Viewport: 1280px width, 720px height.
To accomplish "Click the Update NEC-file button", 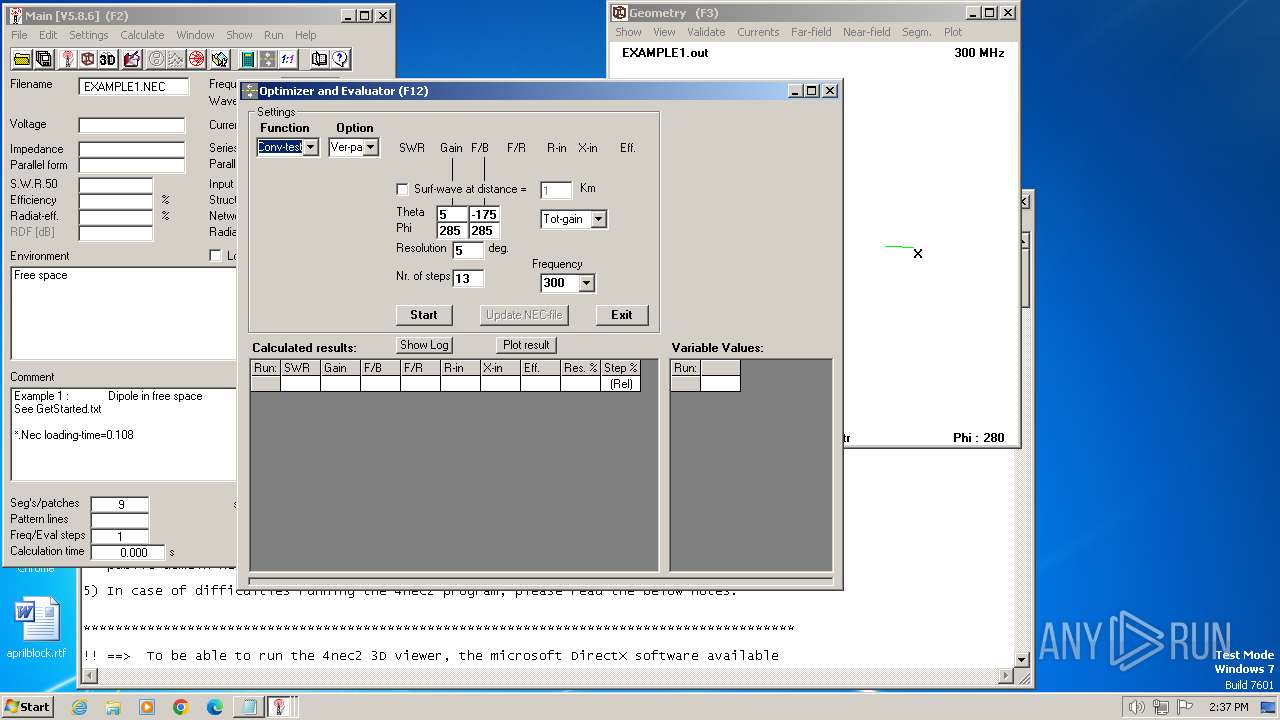I will point(524,315).
